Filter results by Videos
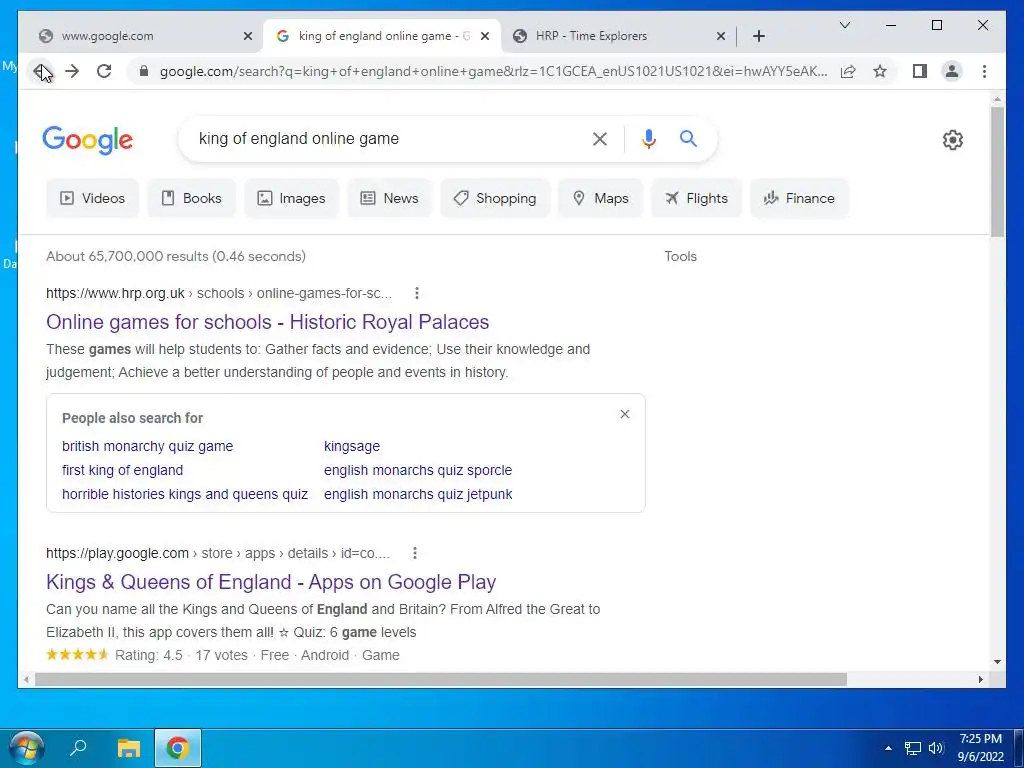 (92, 198)
